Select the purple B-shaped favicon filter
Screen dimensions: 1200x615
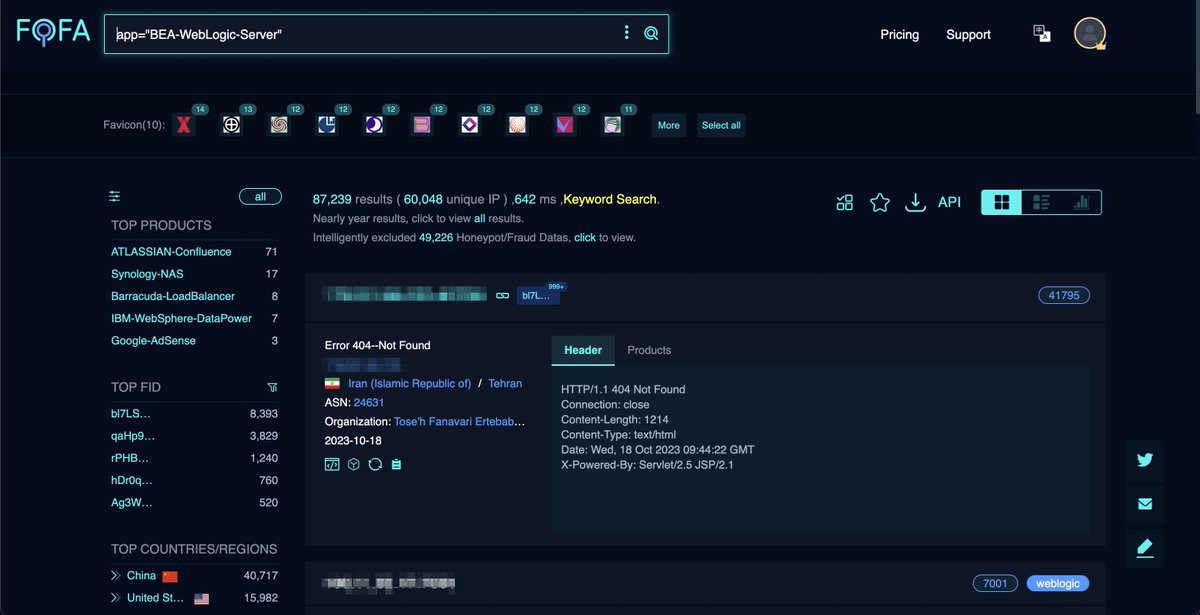tap(422, 125)
